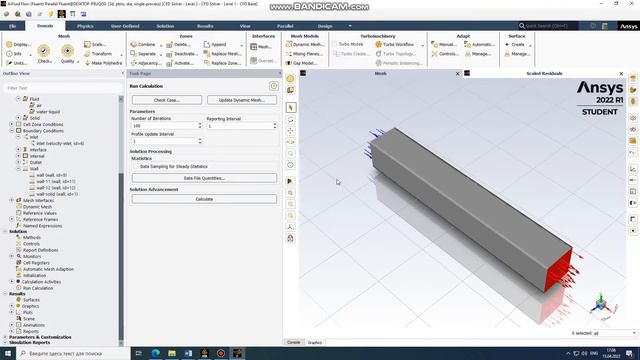Click Update Dynamic Mesh button
Image resolution: width=640 pixels, height=360 pixels.
click(242, 100)
